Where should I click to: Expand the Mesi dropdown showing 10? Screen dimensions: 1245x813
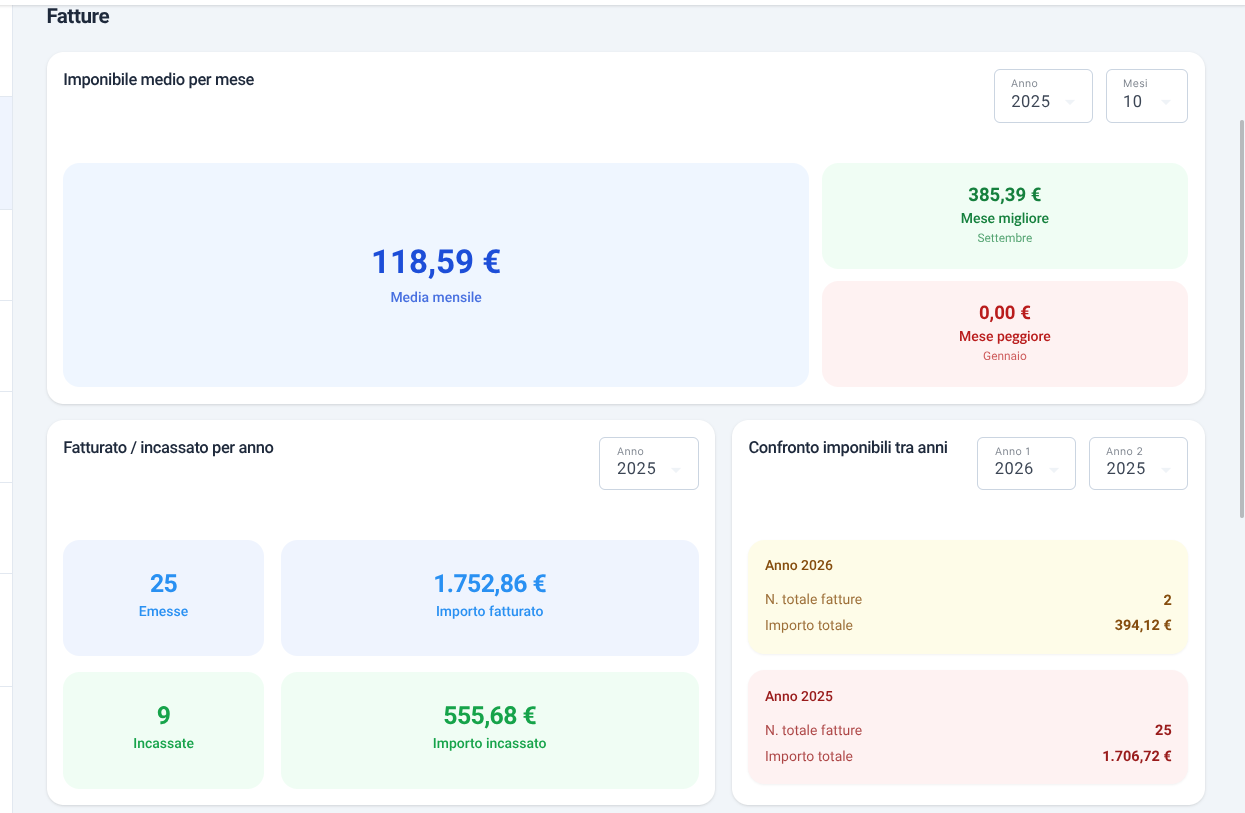click(x=1146, y=96)
